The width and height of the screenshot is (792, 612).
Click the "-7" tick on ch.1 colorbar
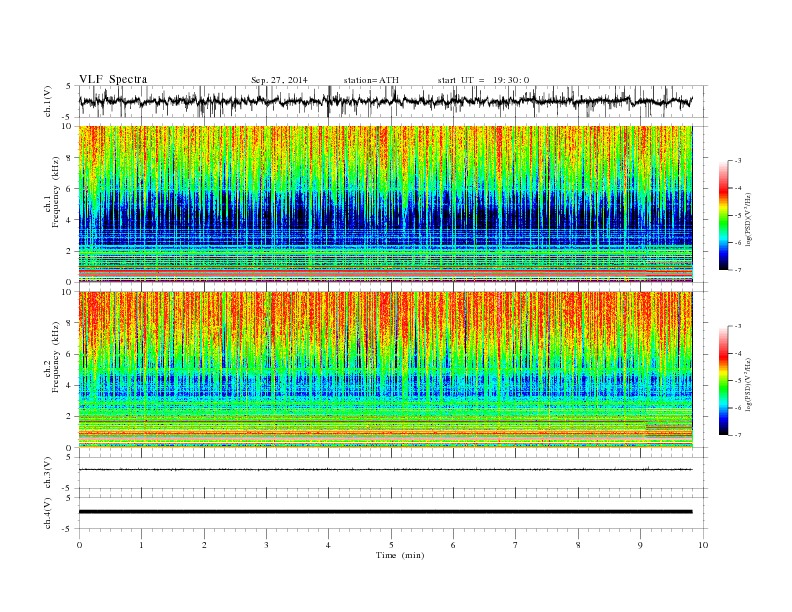(737, 270)
